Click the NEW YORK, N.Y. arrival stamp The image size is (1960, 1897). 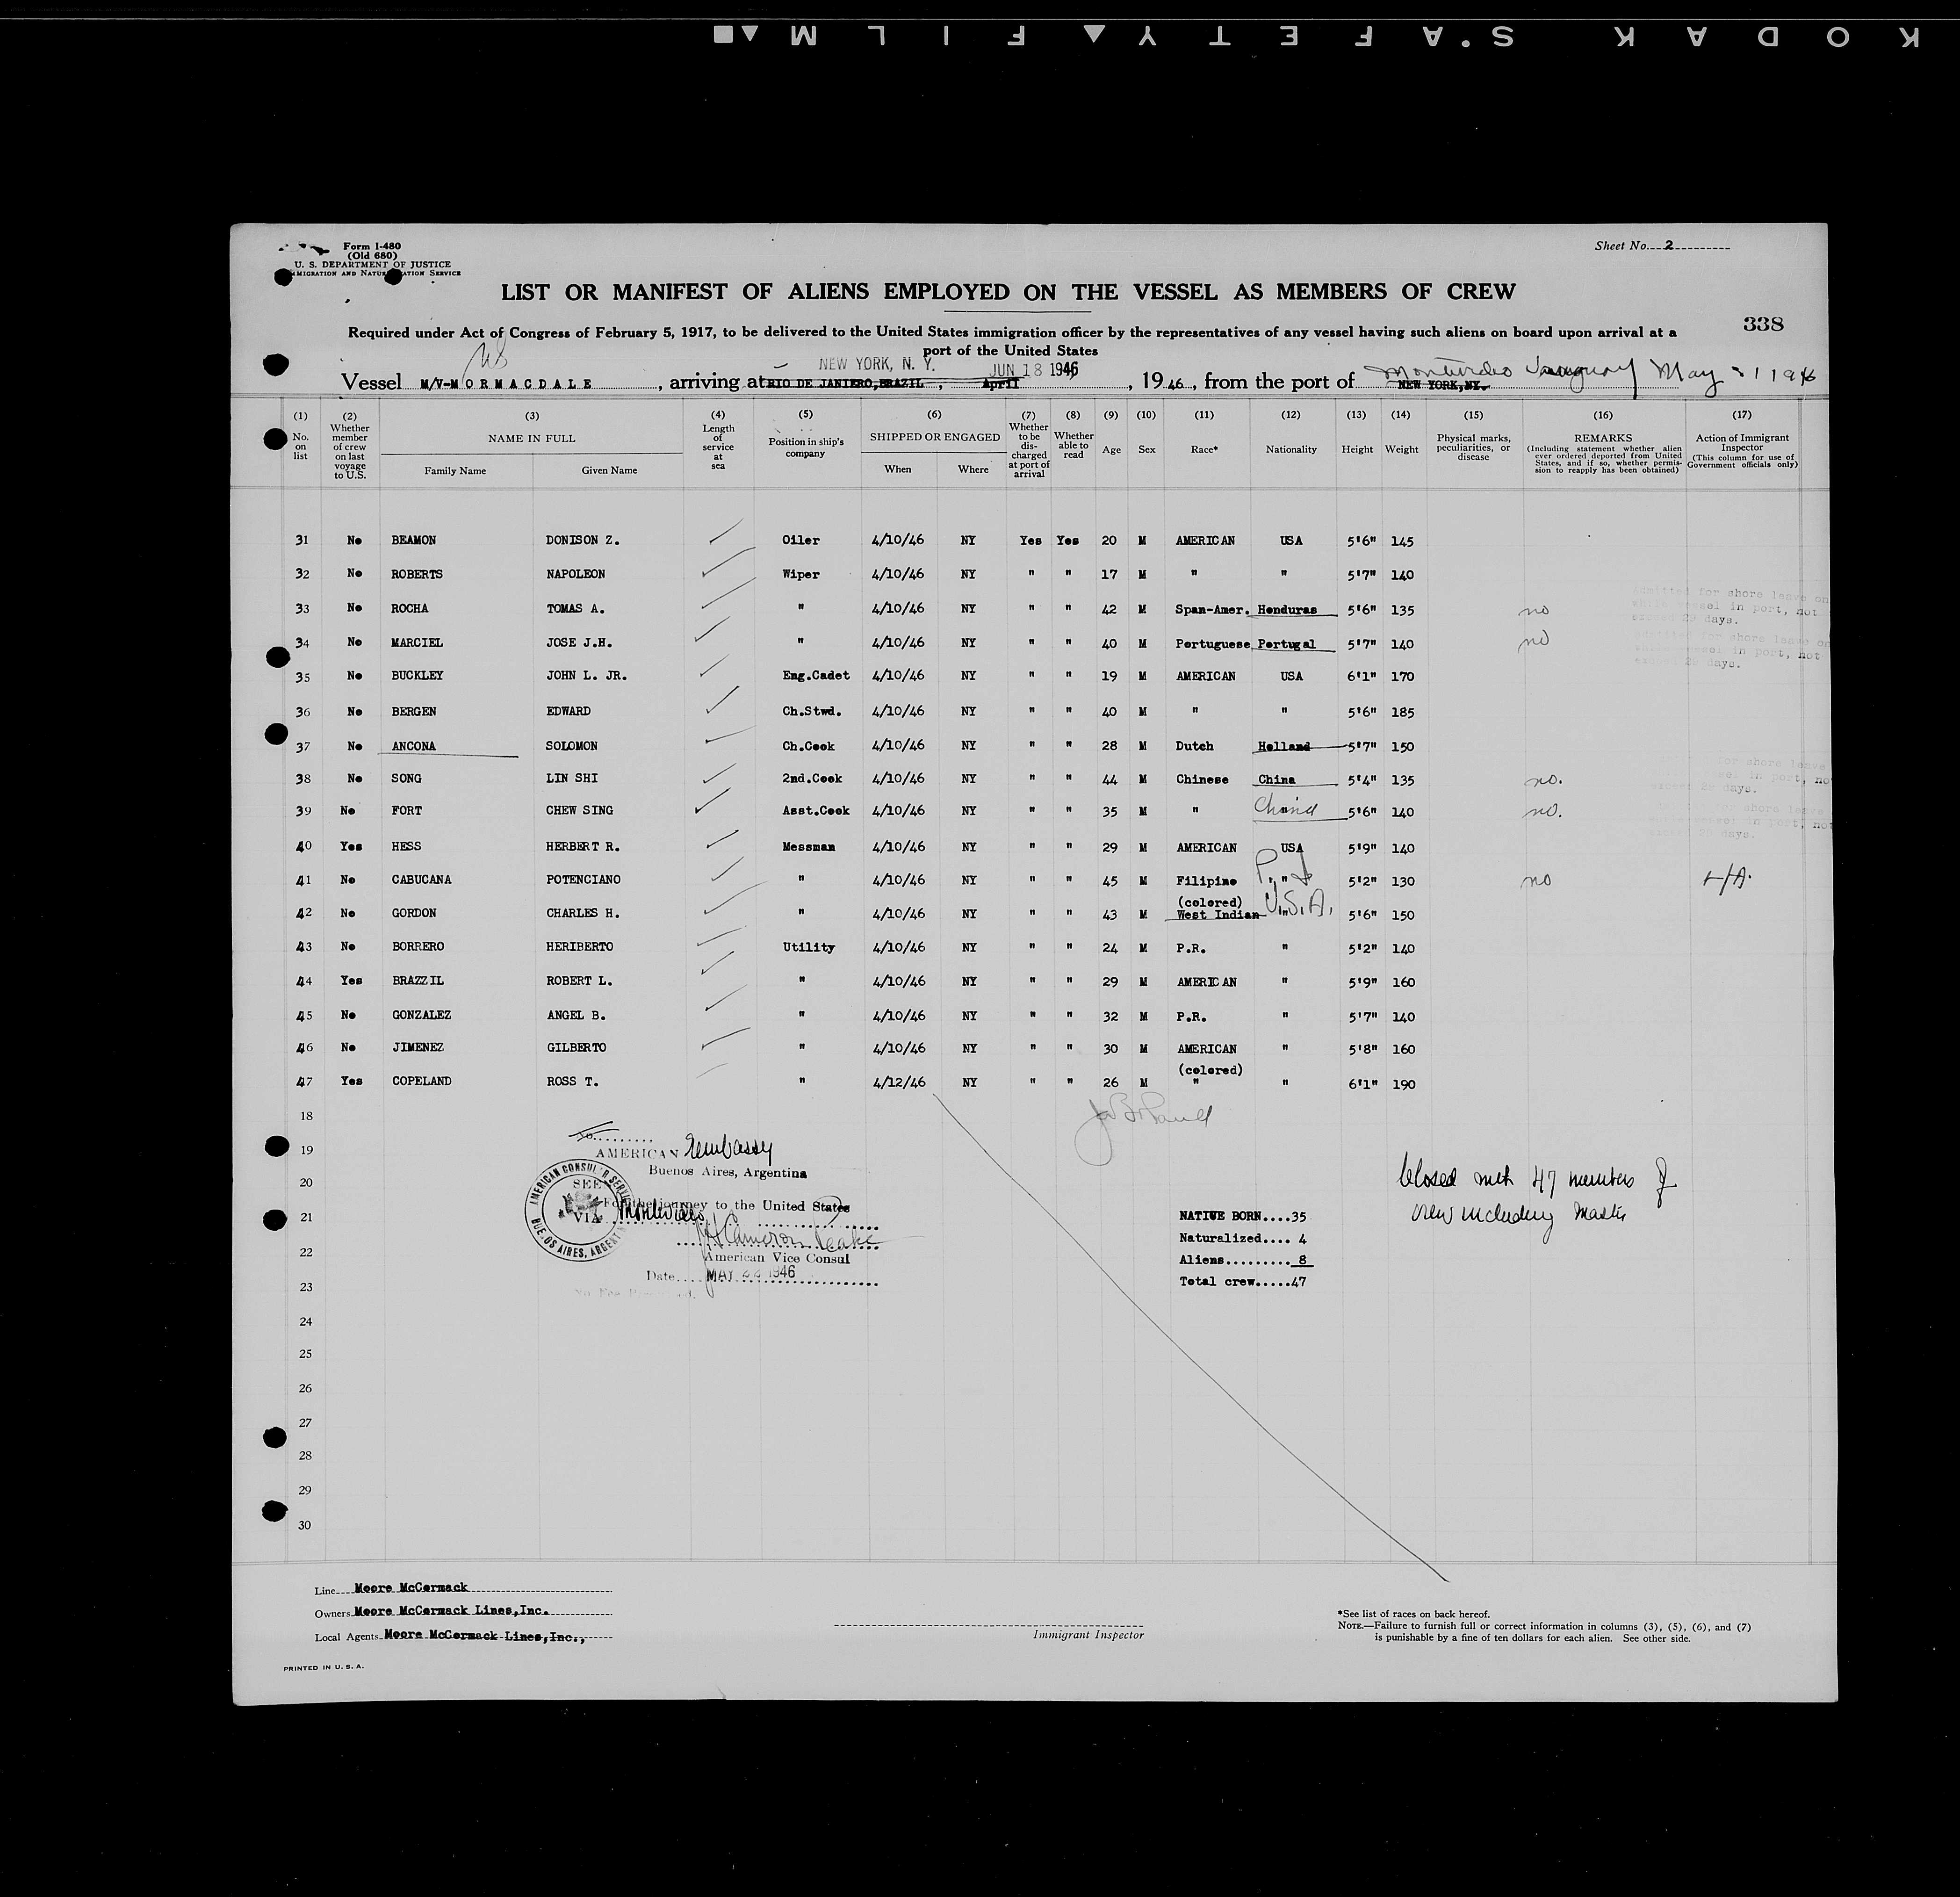click(x=876, y=365)
